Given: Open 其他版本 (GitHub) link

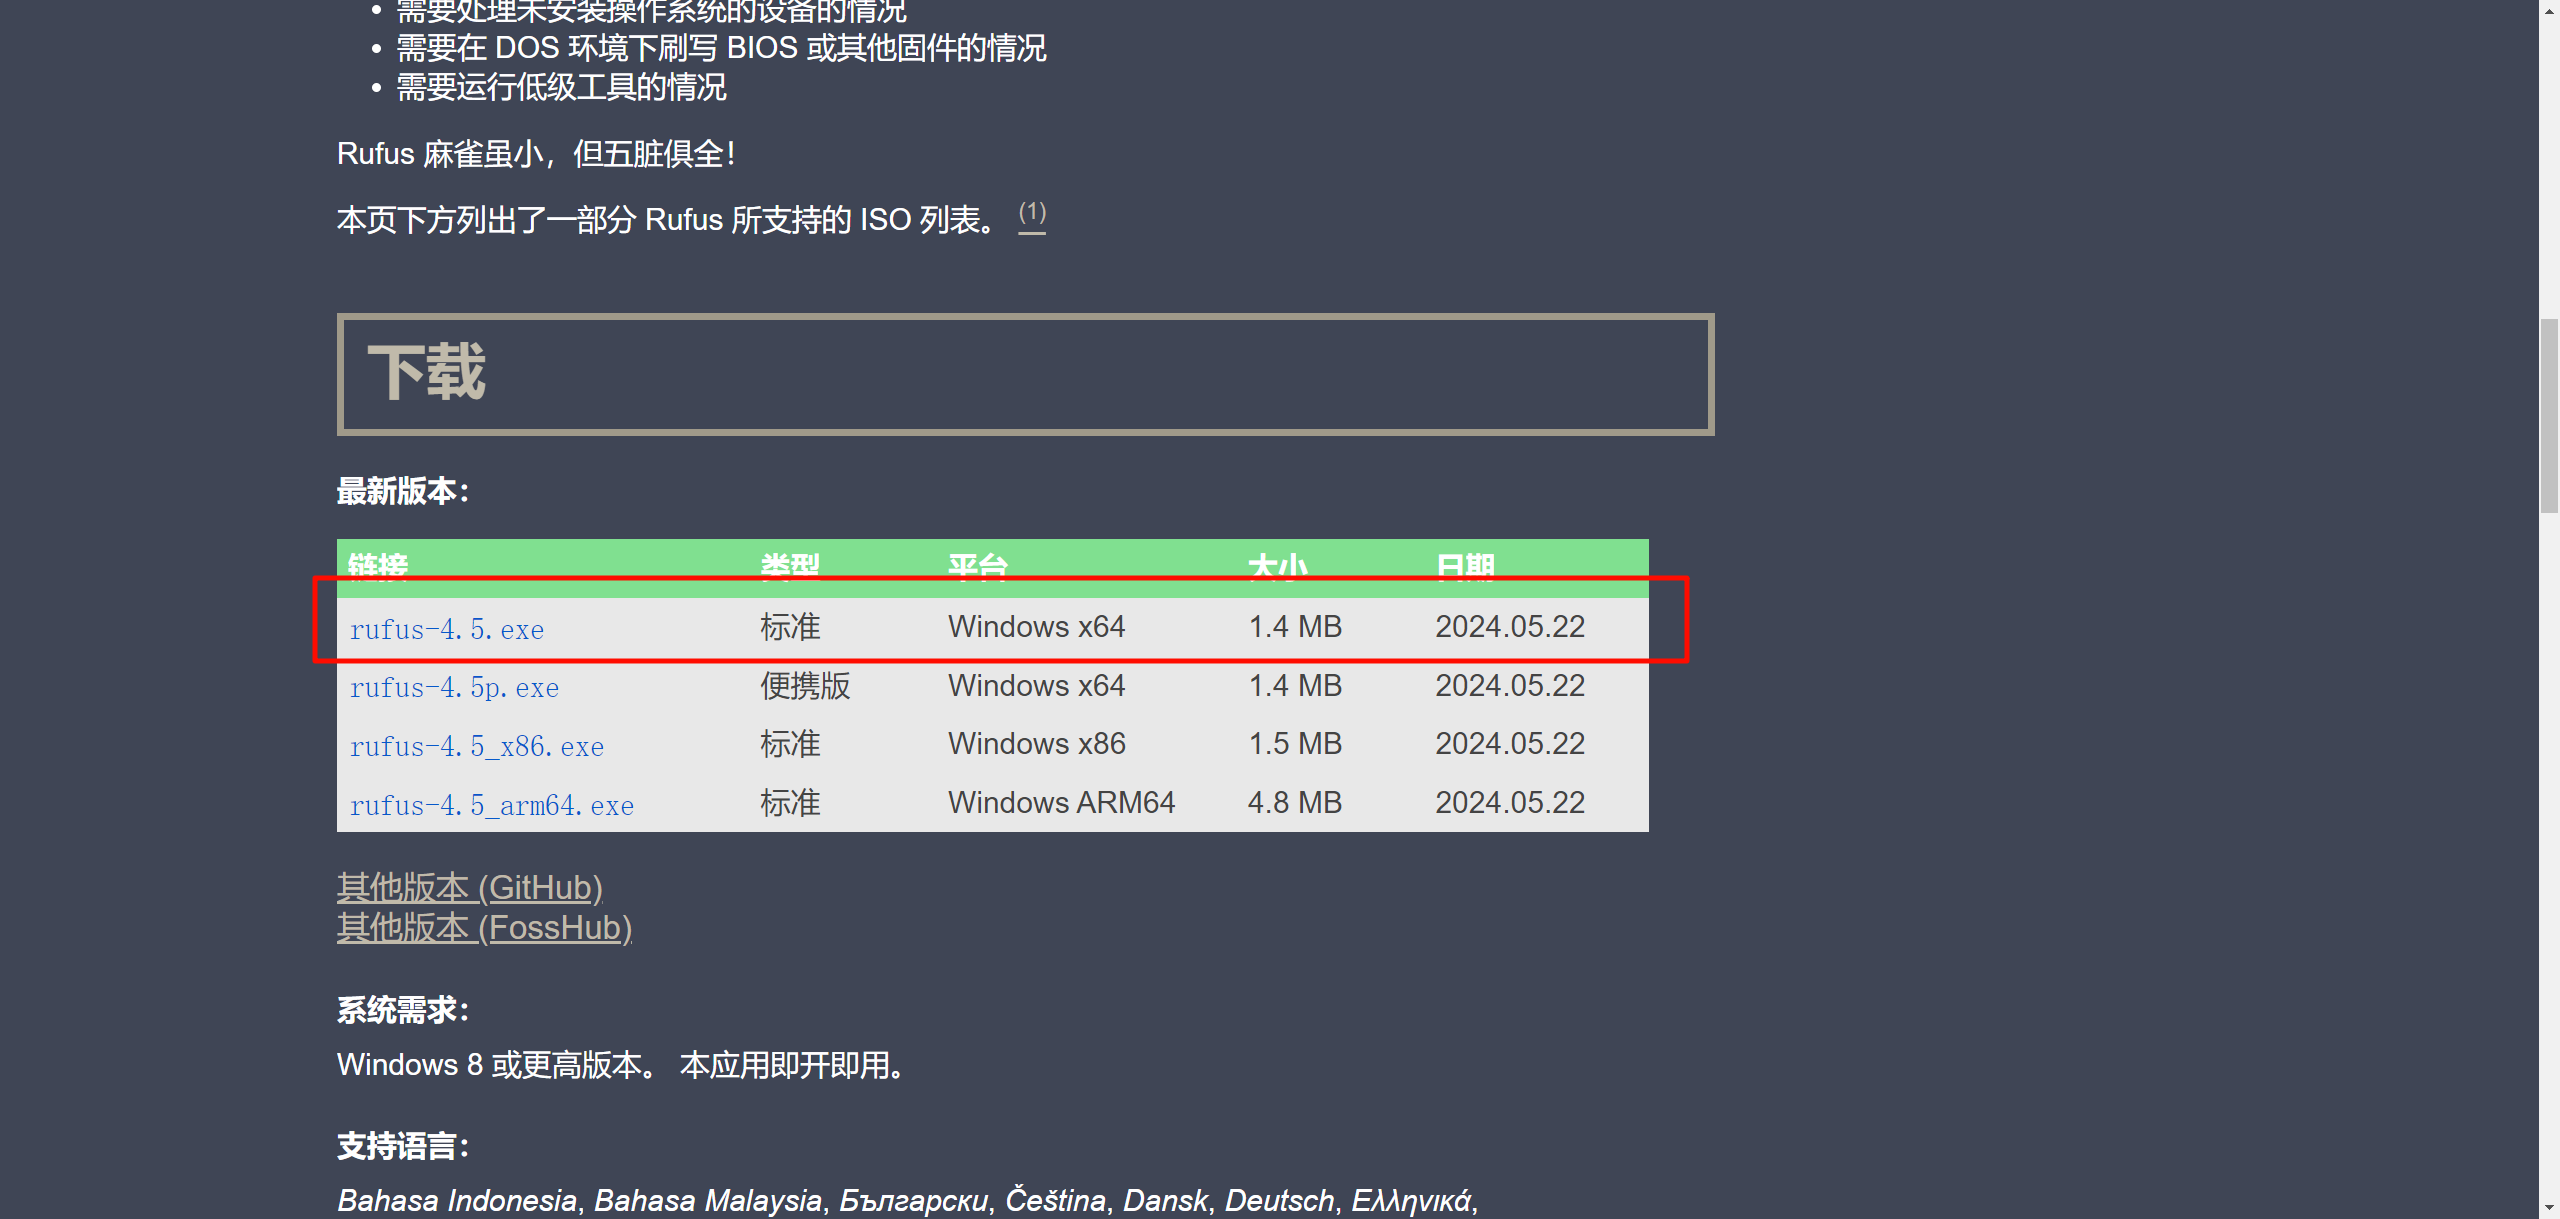Looking at the screenshot, I should 470,888.
